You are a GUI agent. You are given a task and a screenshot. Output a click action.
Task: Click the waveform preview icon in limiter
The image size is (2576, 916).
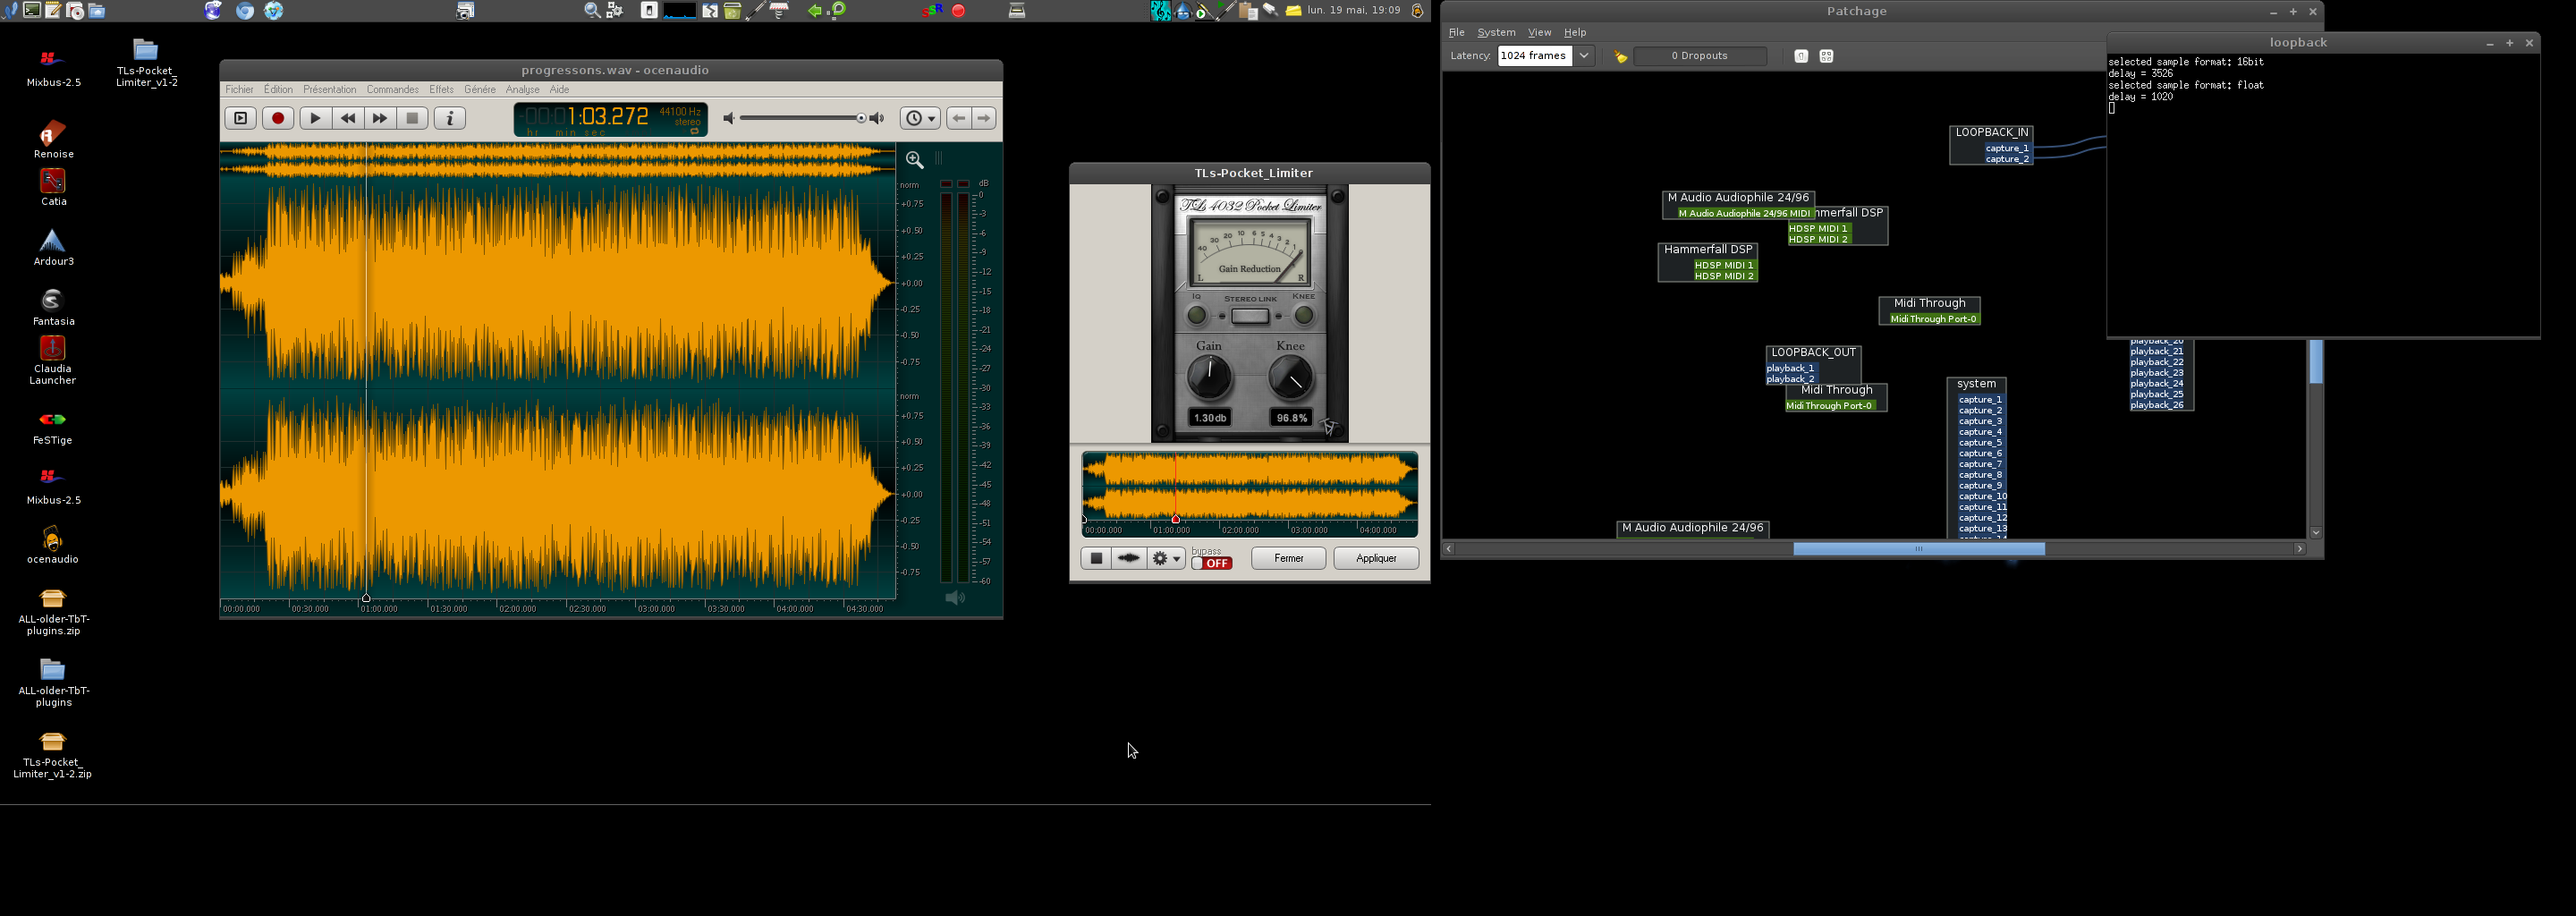[x=1128, y=558]
